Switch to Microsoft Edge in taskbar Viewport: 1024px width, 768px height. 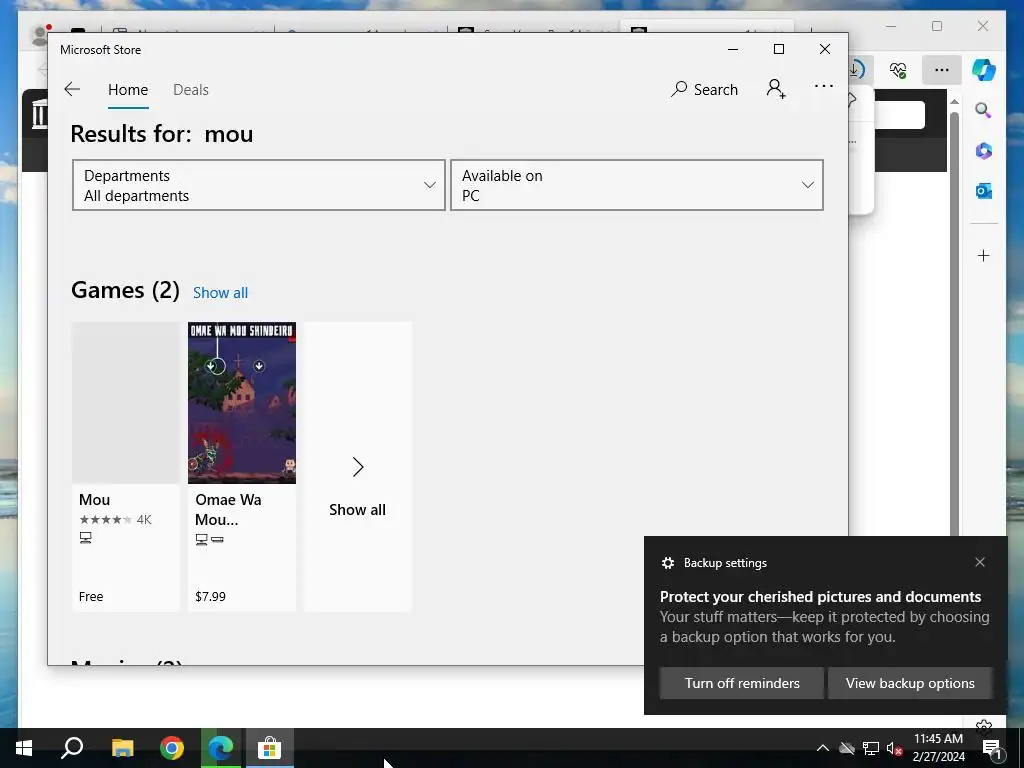tap(221, 748)
